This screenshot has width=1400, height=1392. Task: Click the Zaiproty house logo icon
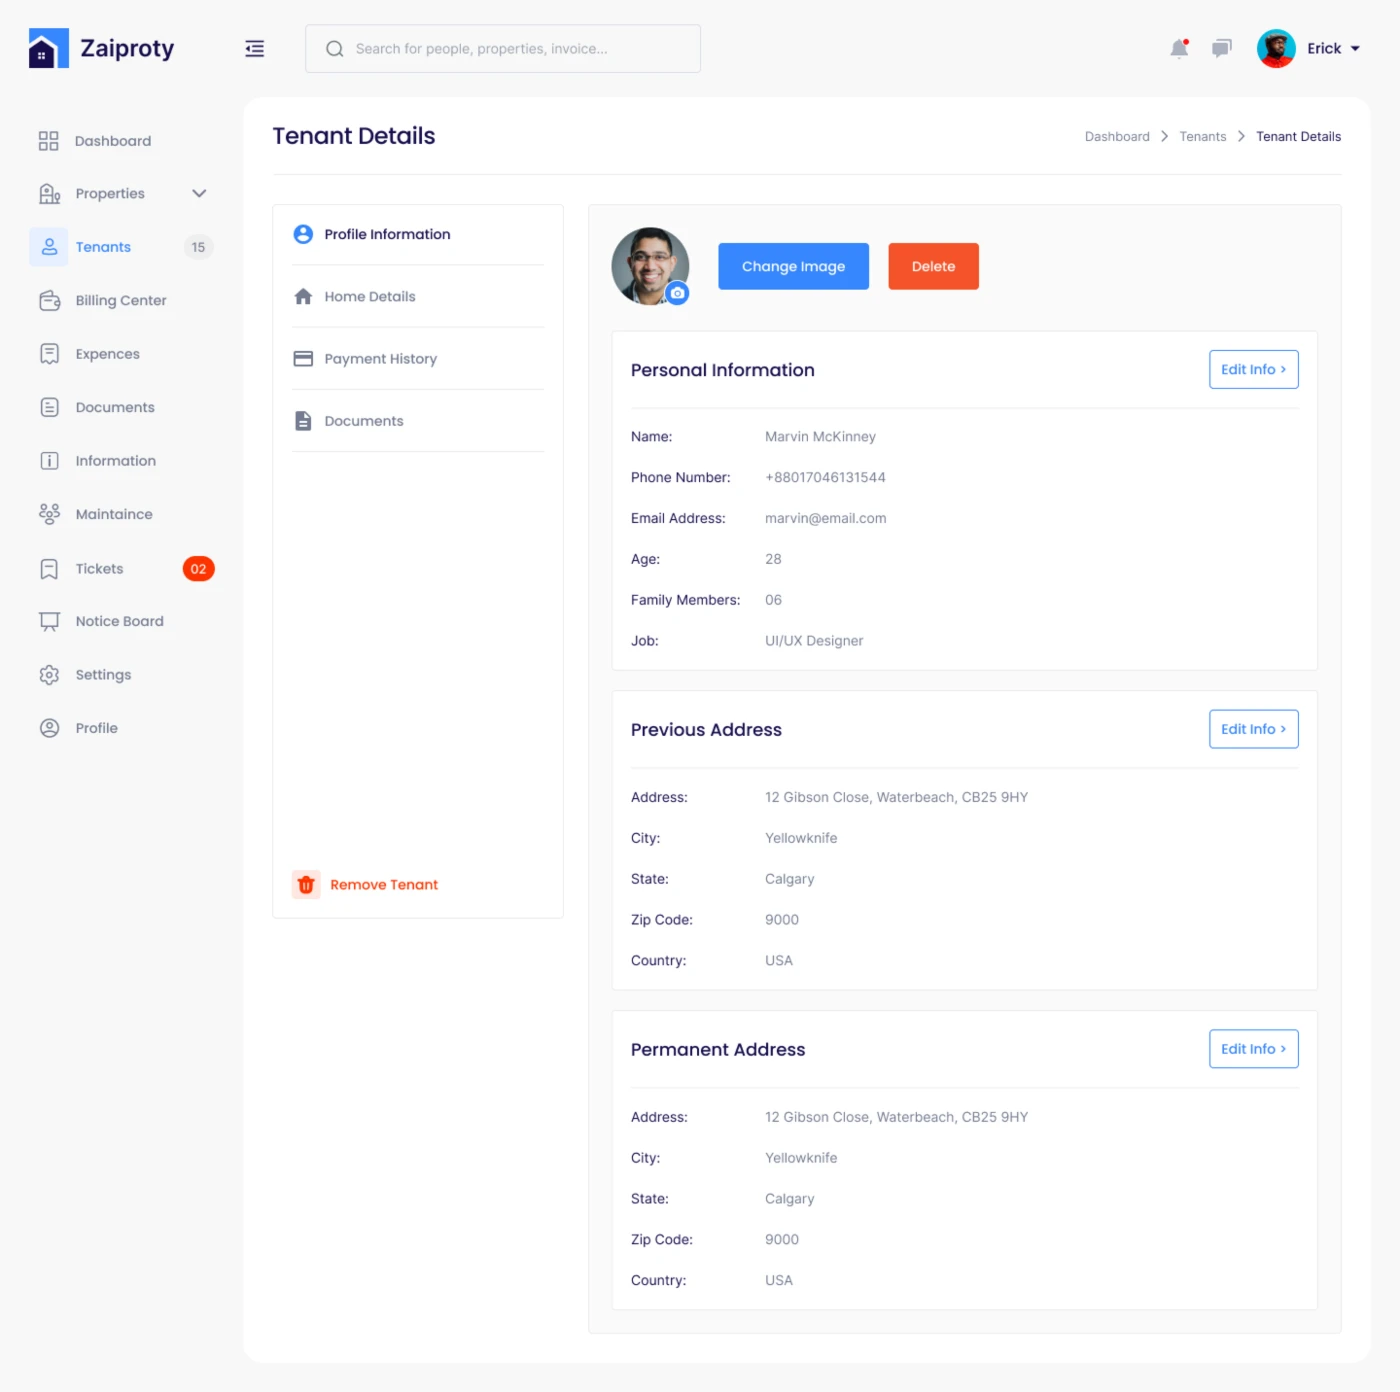point(48,48)
